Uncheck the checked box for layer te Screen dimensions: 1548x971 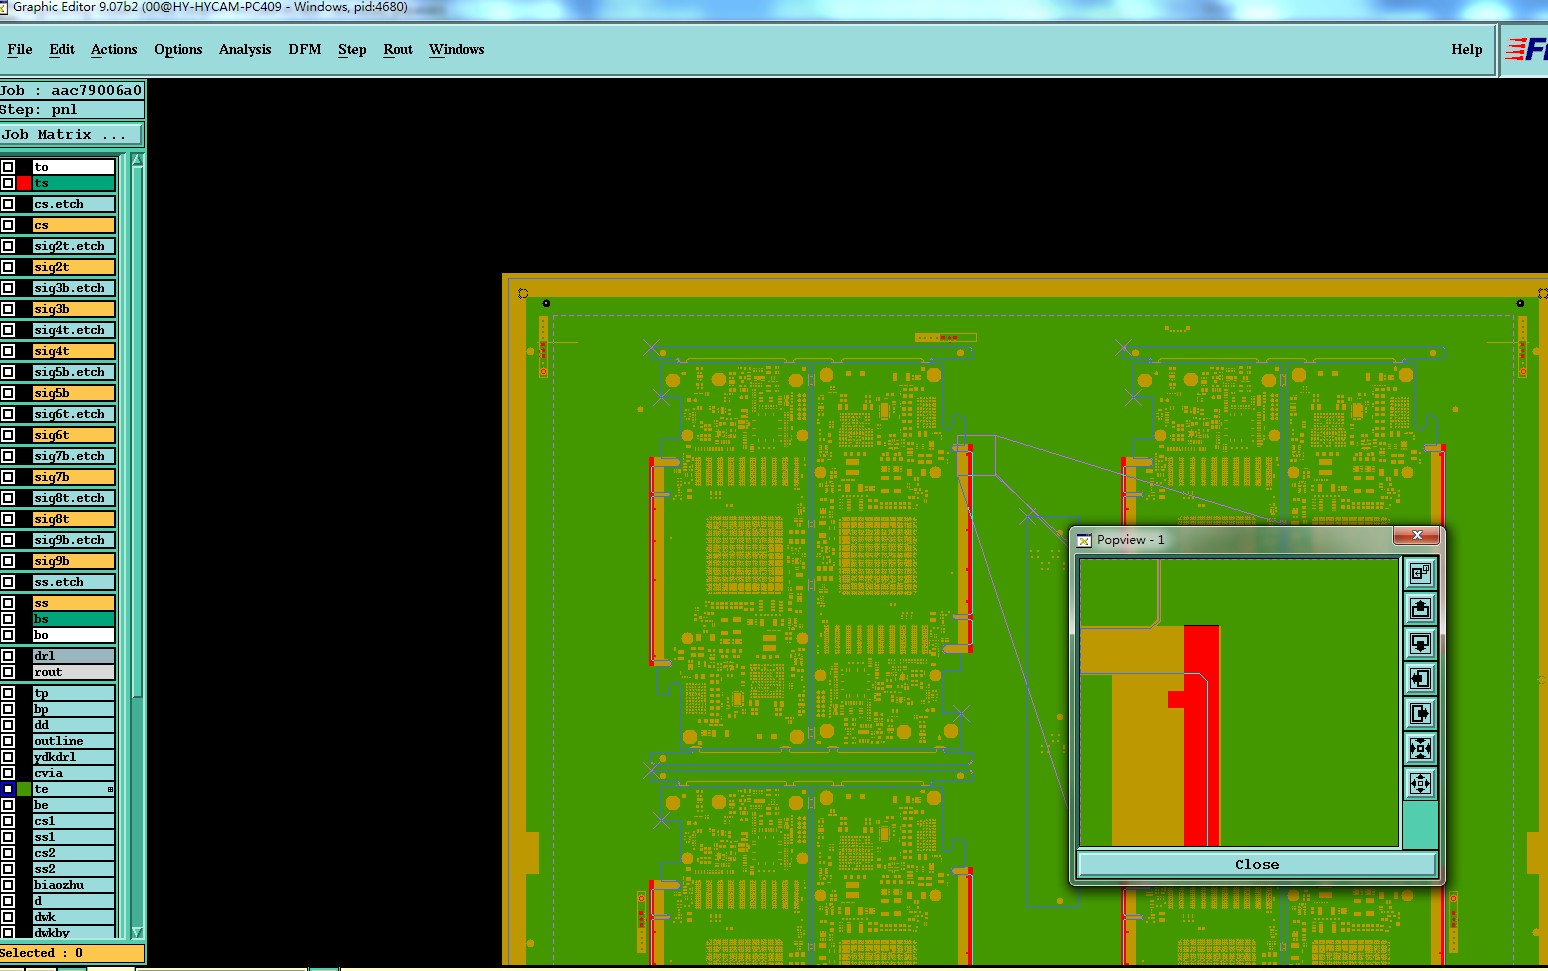pos(8,789)
